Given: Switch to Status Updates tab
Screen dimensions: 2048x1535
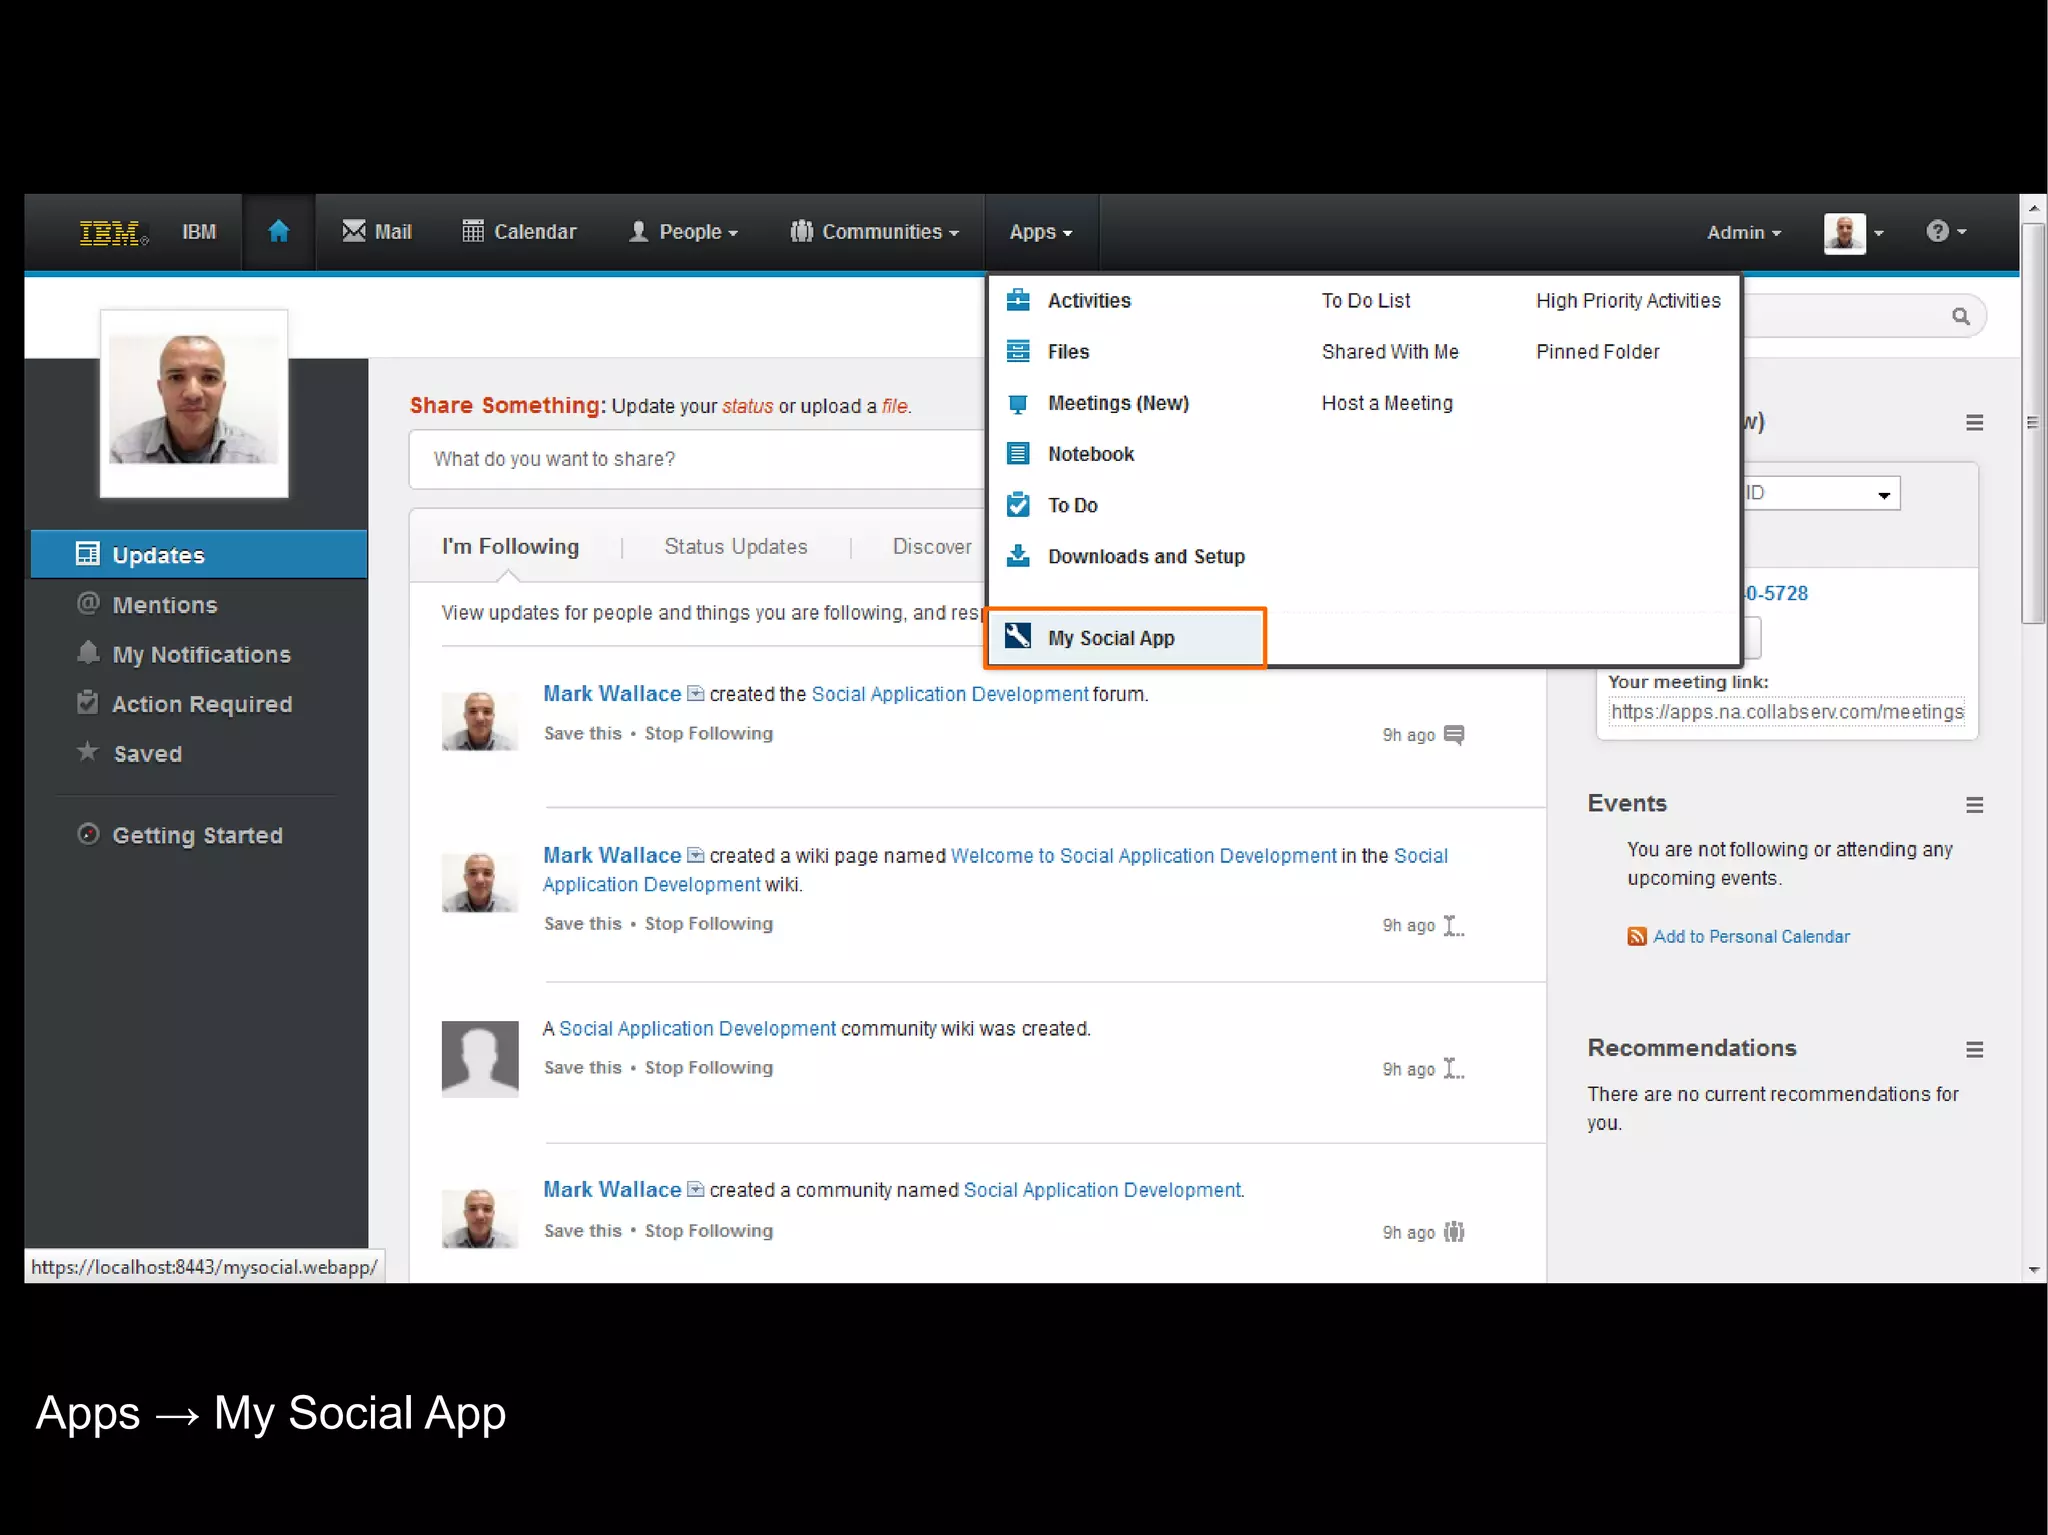Looking at the screenshot, I should coord(735,546).
